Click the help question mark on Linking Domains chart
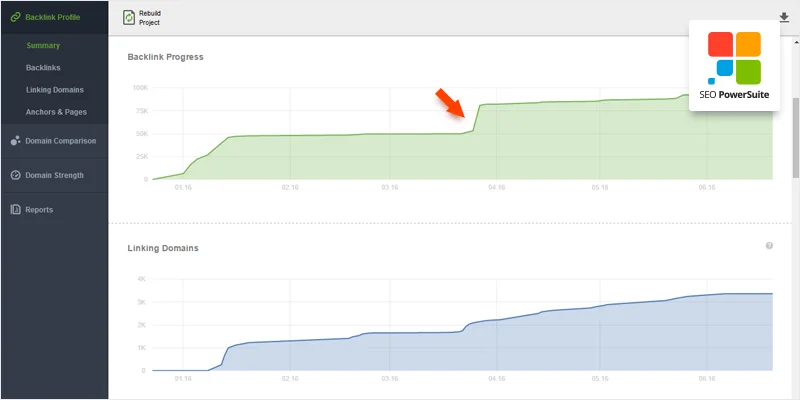 769,245
